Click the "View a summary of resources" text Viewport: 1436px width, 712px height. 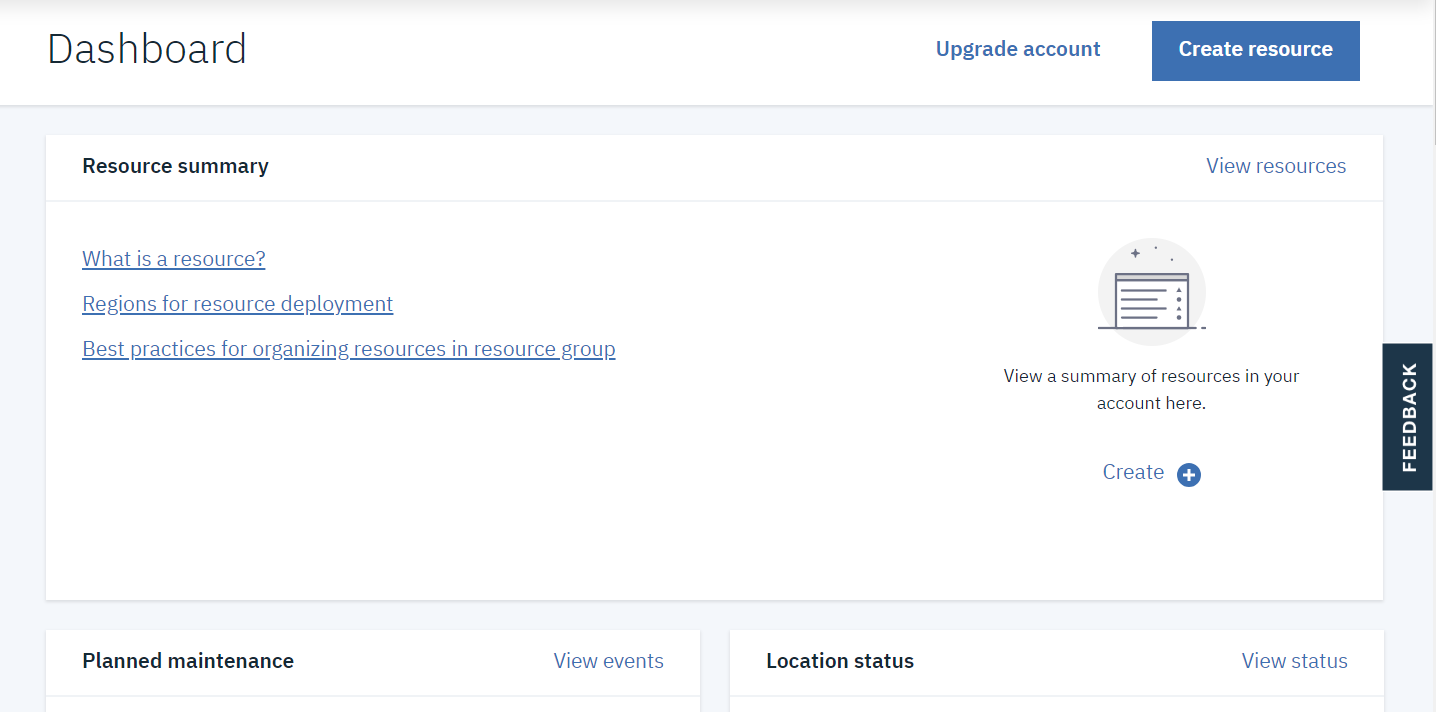[1151, 376]
